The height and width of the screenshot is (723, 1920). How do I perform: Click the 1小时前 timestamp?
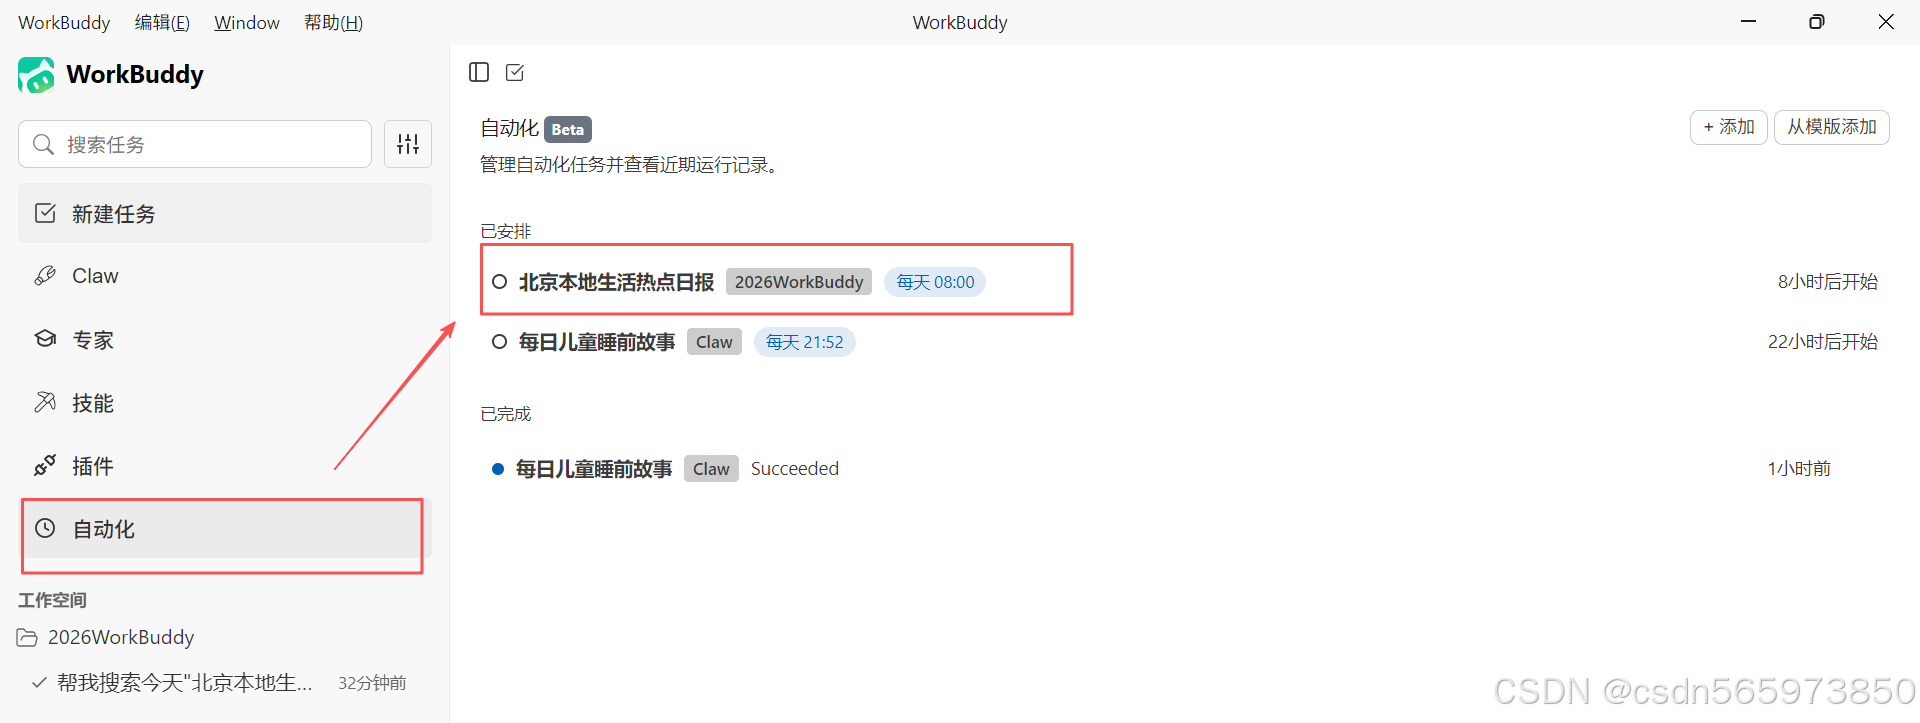1799,469
